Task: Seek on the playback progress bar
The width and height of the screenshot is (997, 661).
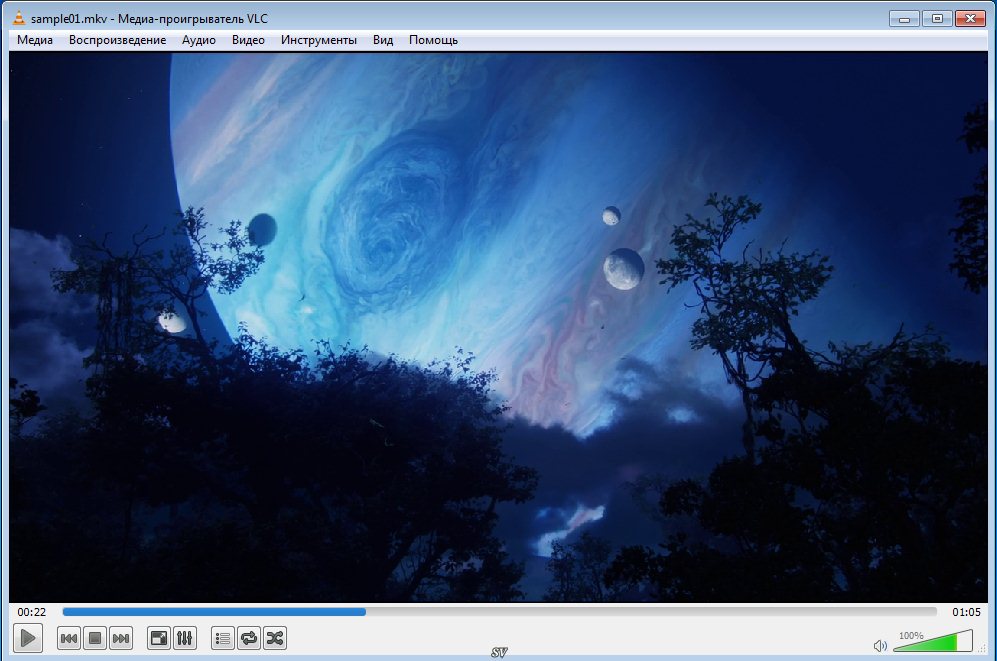Action: click(x=500, y=612)
